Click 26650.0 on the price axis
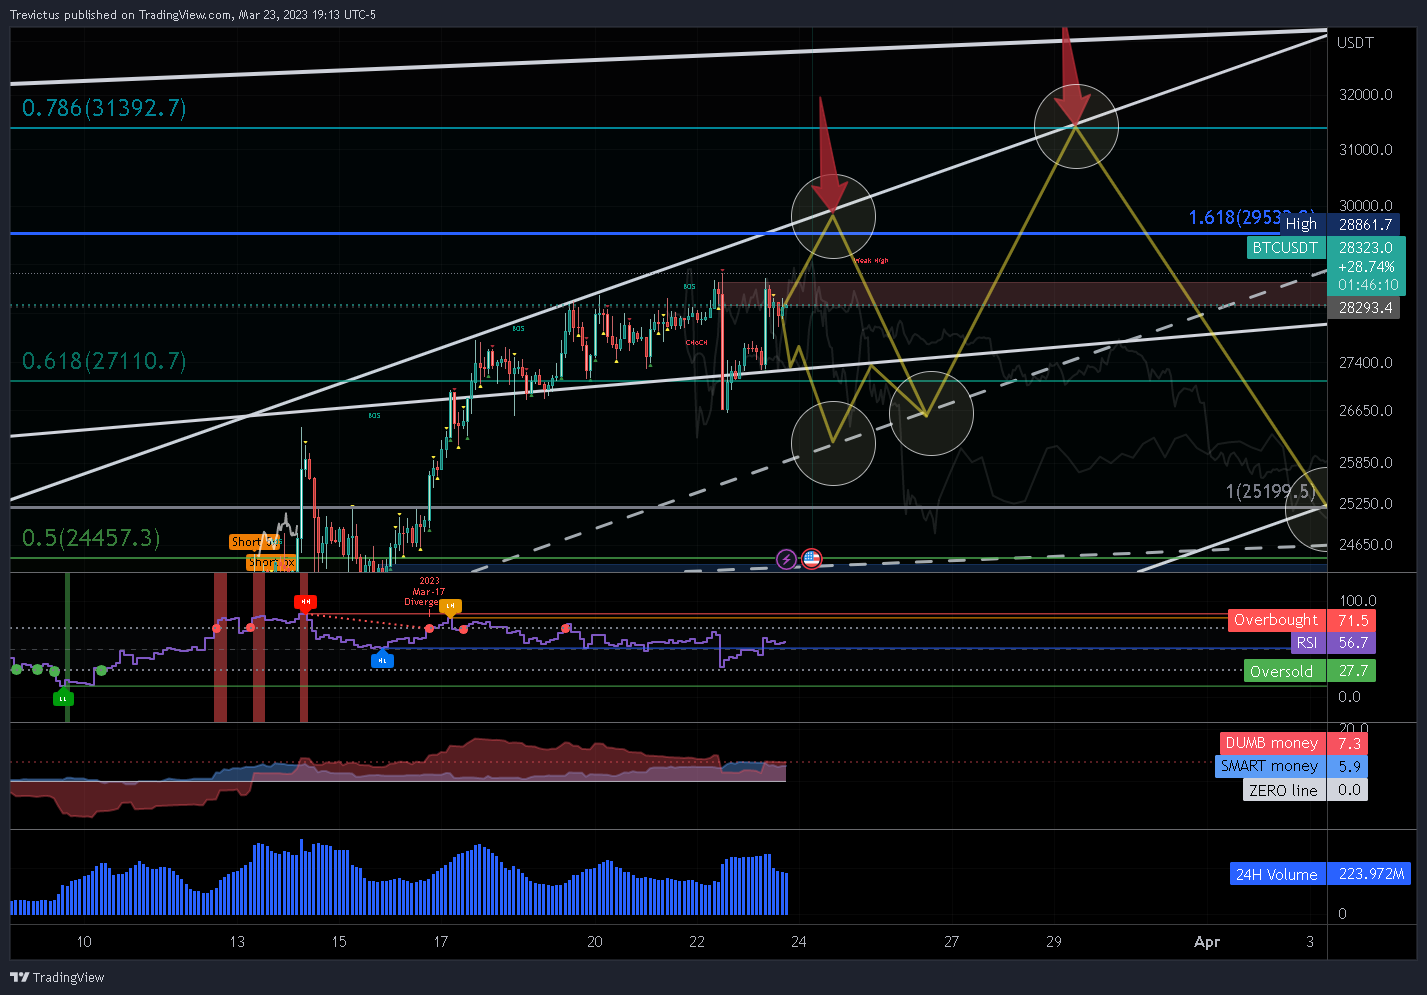The image size is (1427, 995). [x=1365, y=411]
